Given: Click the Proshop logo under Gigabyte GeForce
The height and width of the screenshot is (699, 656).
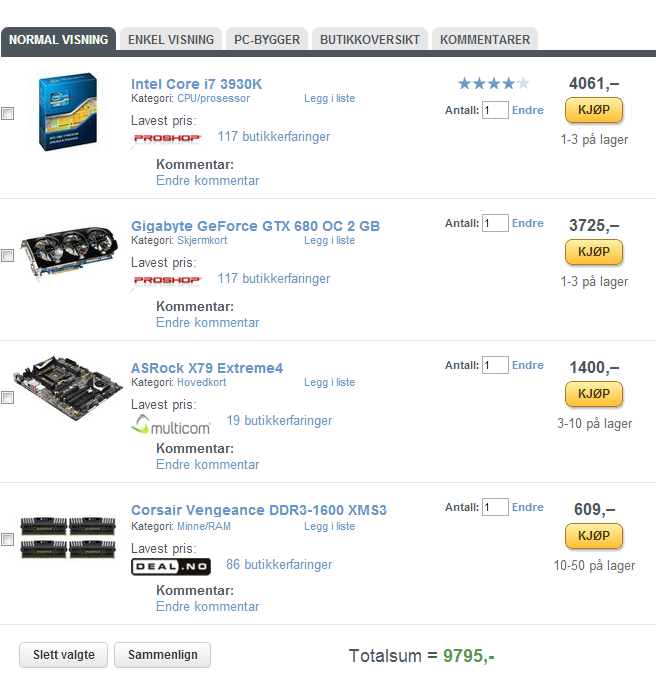Looking at the screenshot, I should [x=168, y=280].
